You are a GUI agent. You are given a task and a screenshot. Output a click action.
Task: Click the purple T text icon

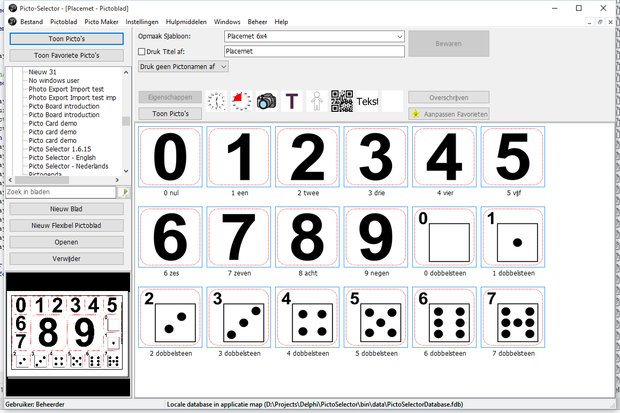coord(291,101)
